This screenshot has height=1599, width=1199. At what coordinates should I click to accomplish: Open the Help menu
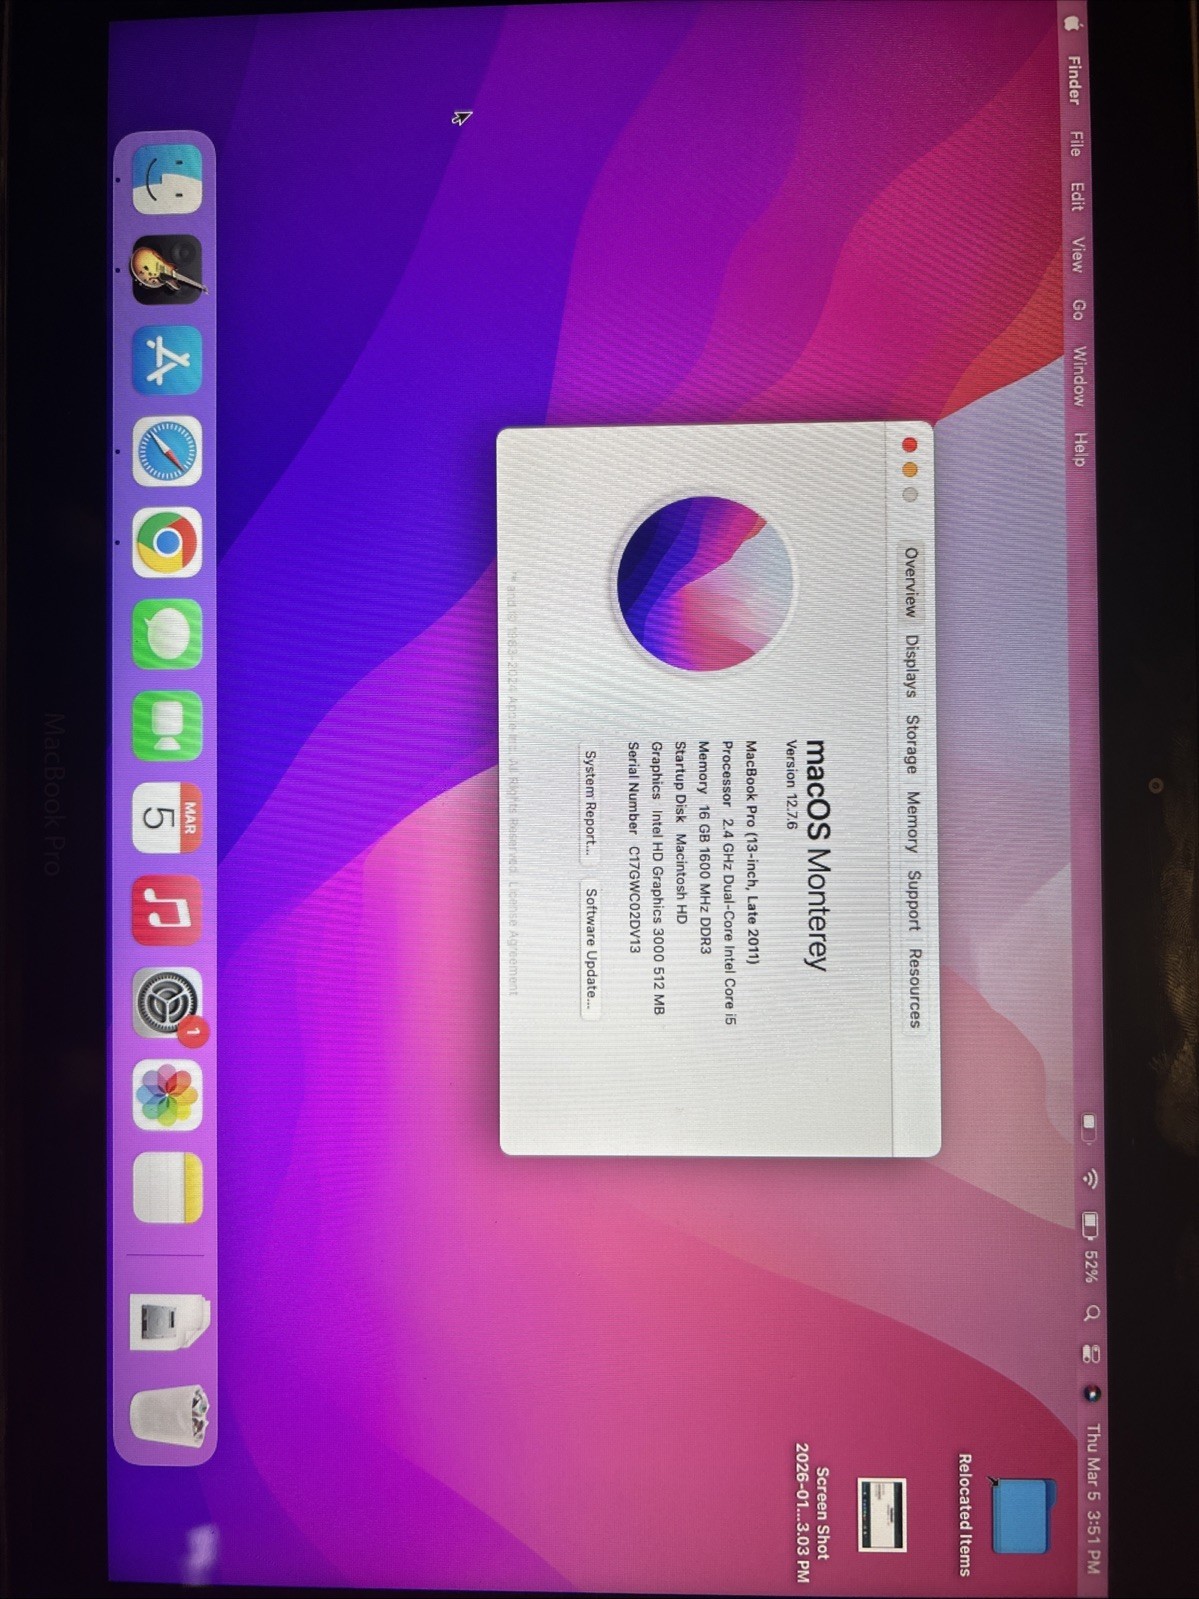coord(1080,449)
